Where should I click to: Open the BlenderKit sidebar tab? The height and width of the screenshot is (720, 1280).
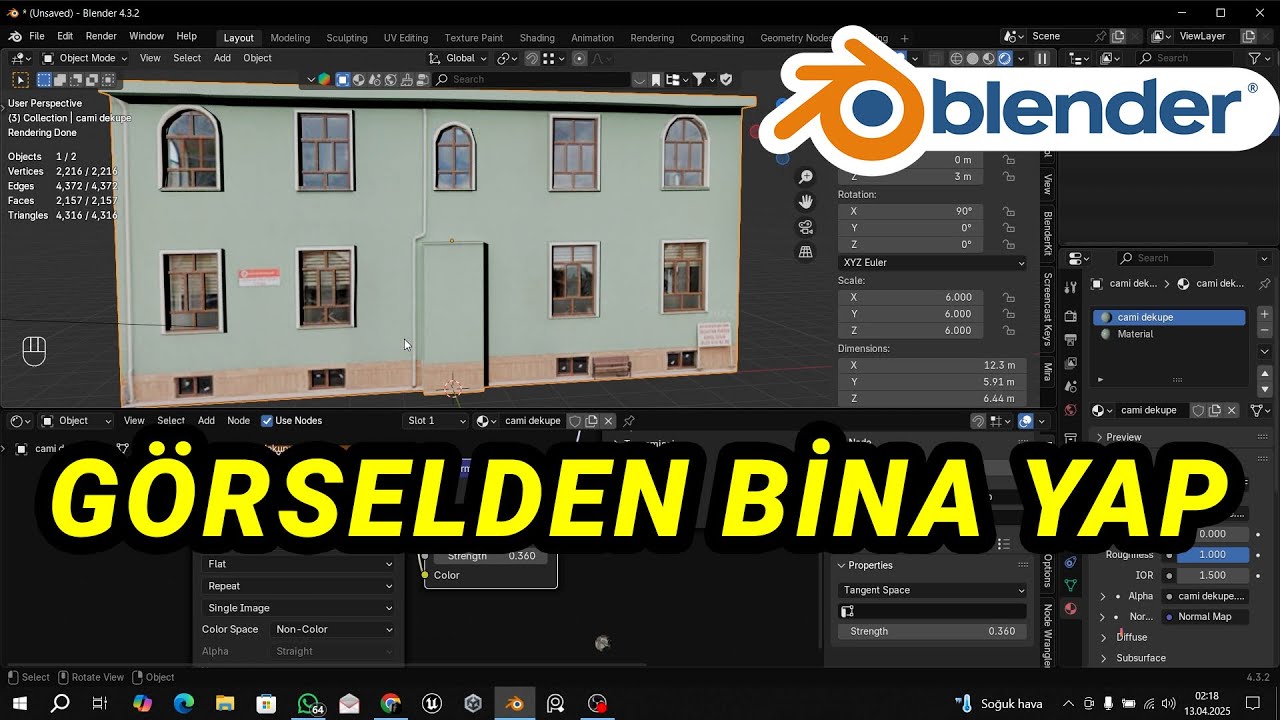click(1047, 232)
